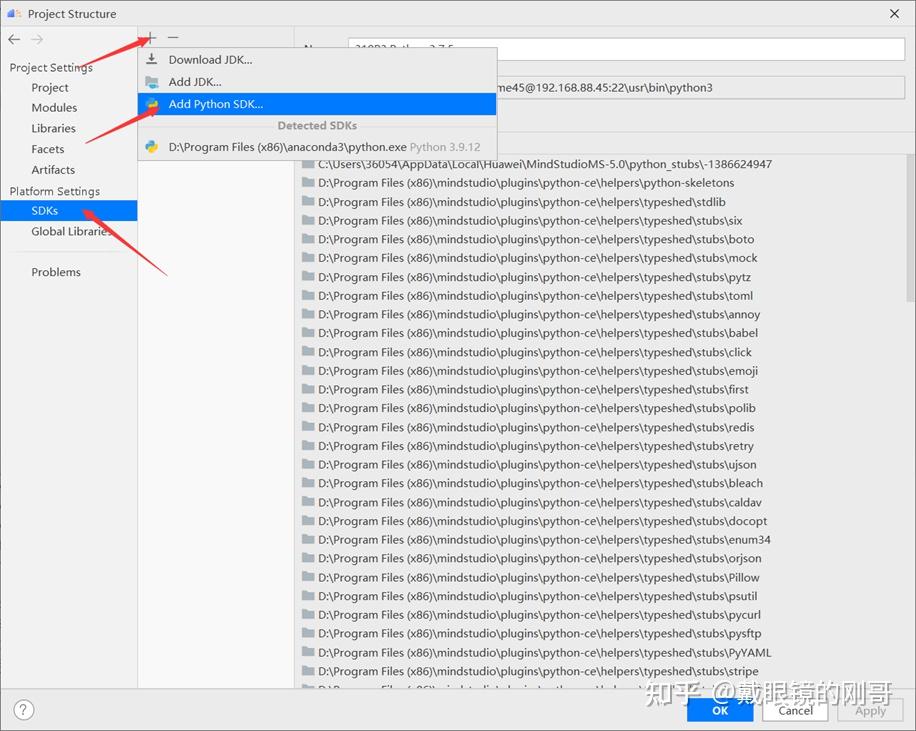Dismiss the dialog with Cancel
Screen dimensions: 916x731
point(794,711)
